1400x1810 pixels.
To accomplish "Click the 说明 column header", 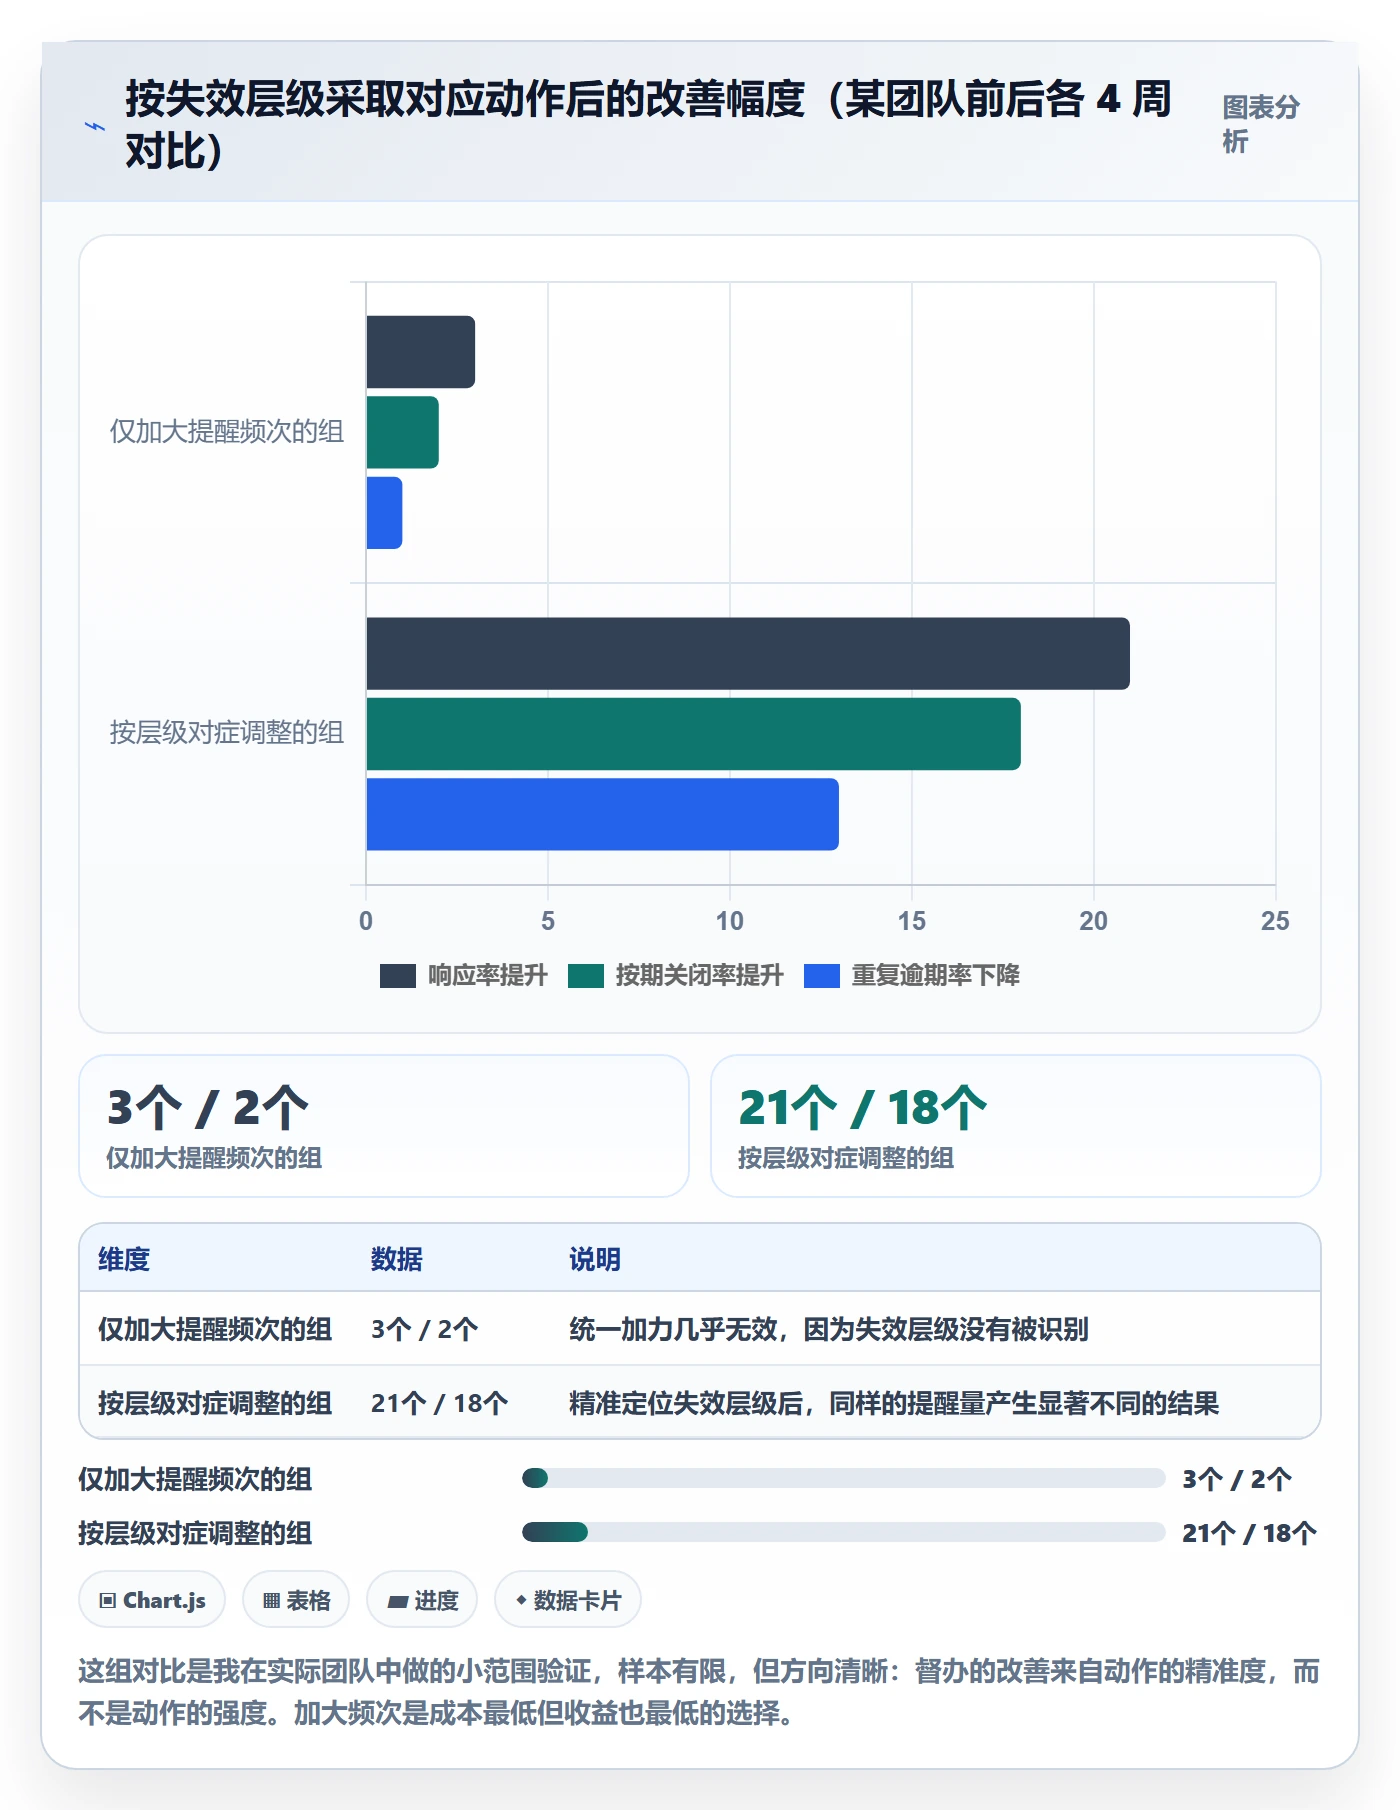I will pyautogui.click(x=595, y=1259).
